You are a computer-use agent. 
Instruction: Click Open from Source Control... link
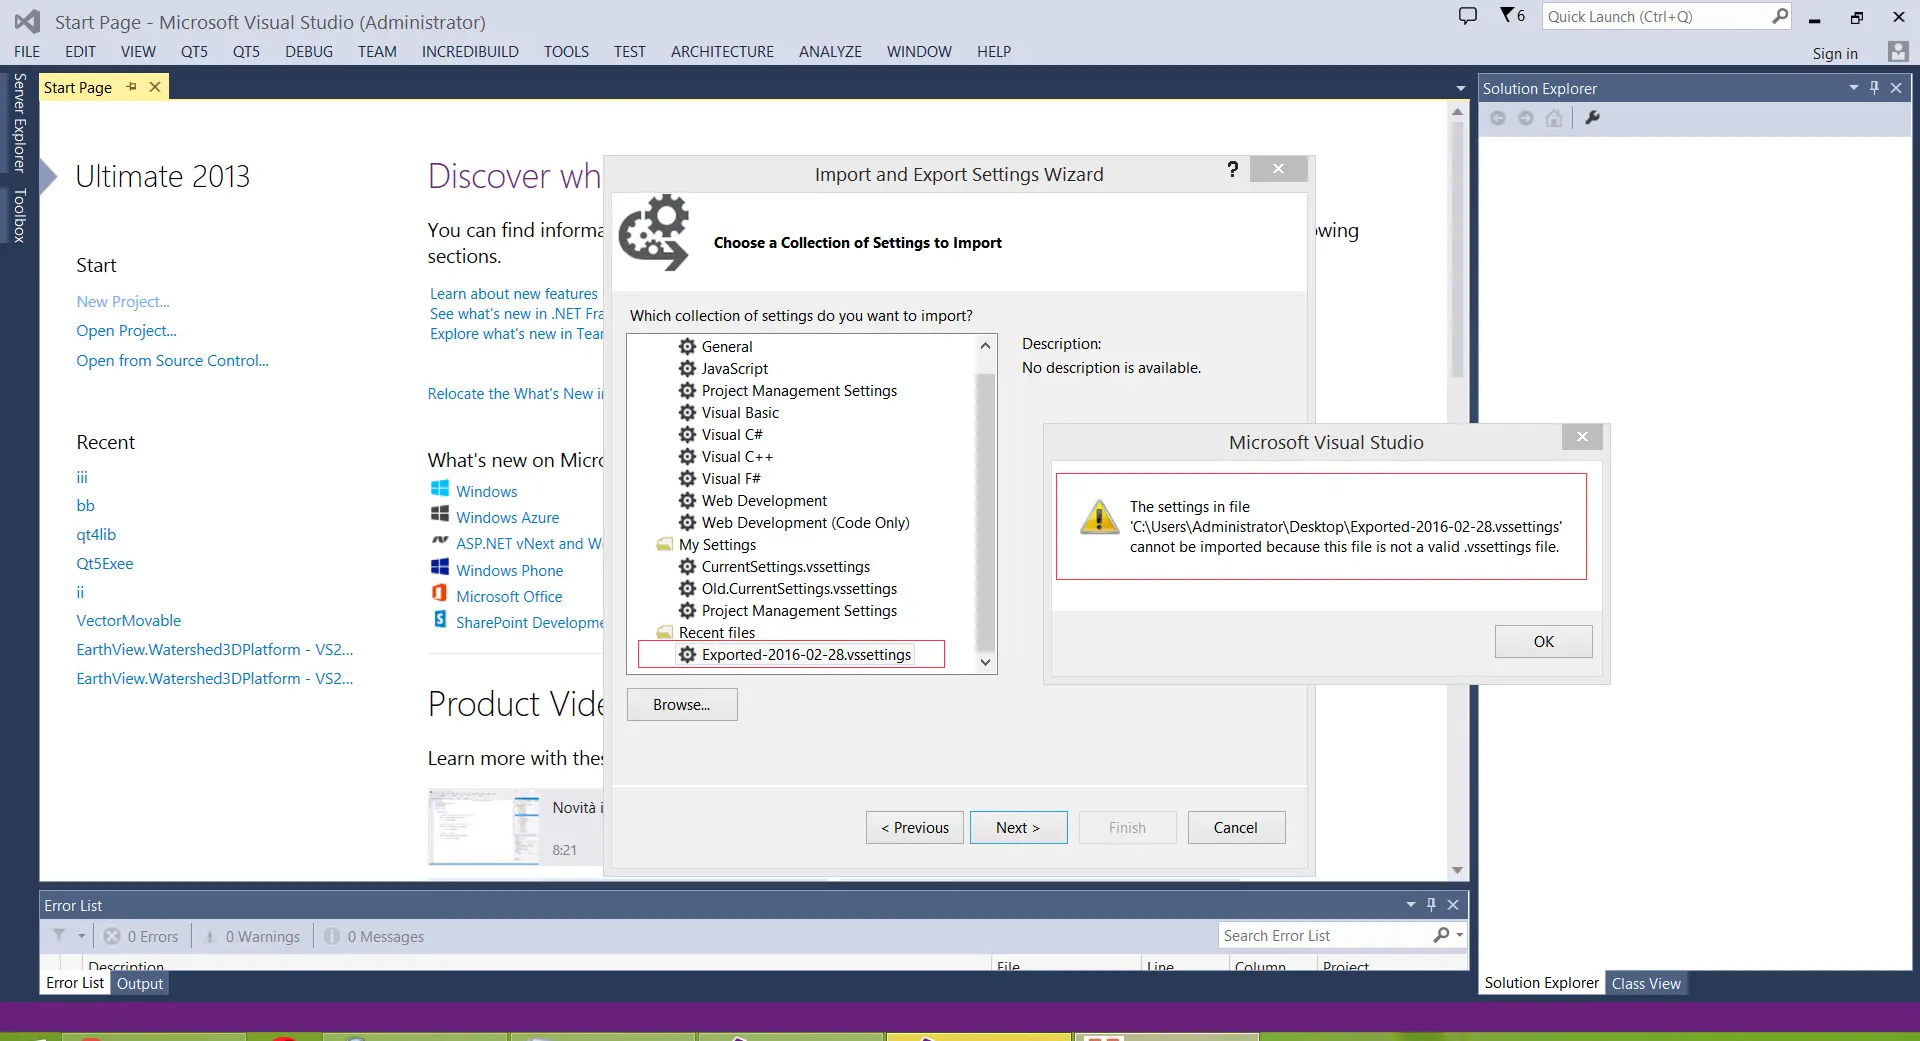(172, 360)
